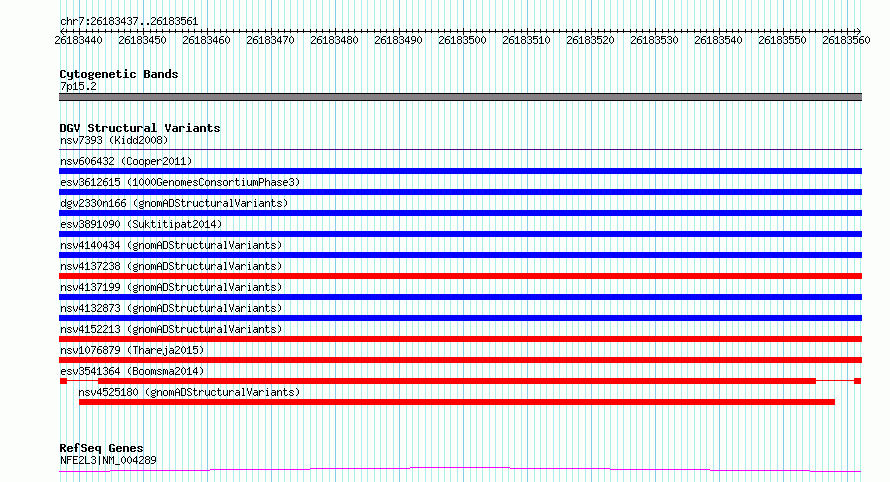Click ruler position 26183460
890x482 pixels.
(x=207, y=40)
